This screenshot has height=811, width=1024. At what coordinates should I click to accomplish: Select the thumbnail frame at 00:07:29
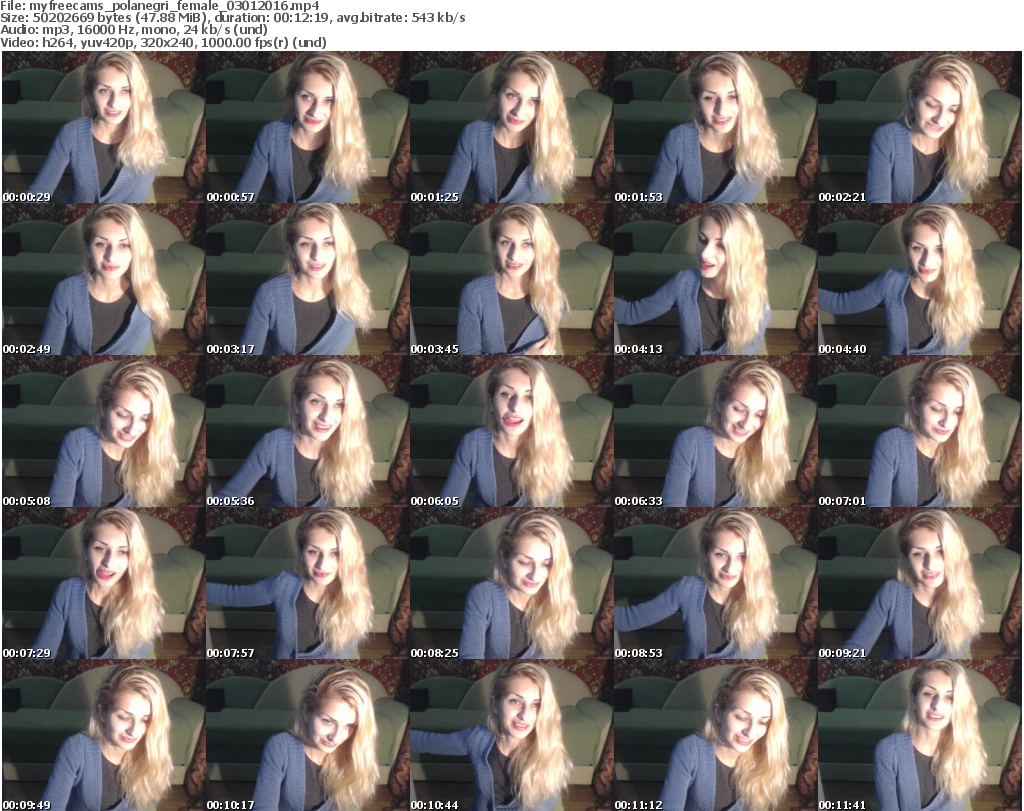(103, 584)
